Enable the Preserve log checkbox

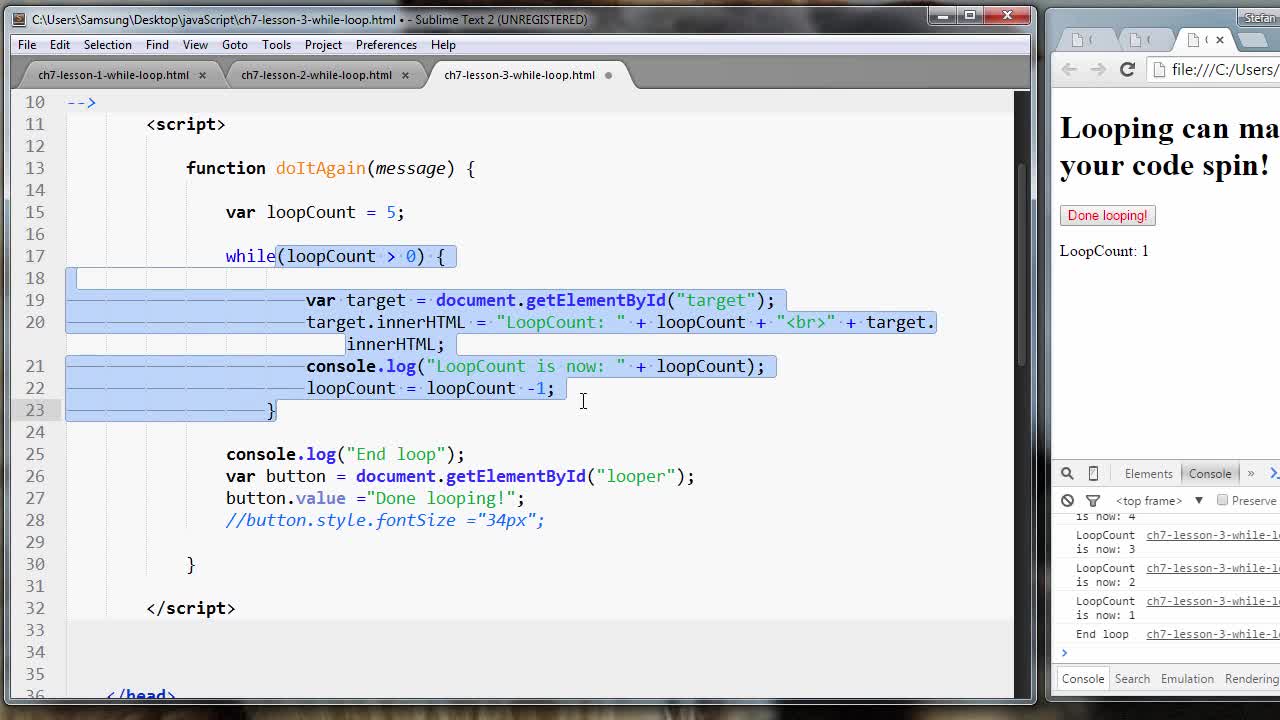coord(1222,500)
